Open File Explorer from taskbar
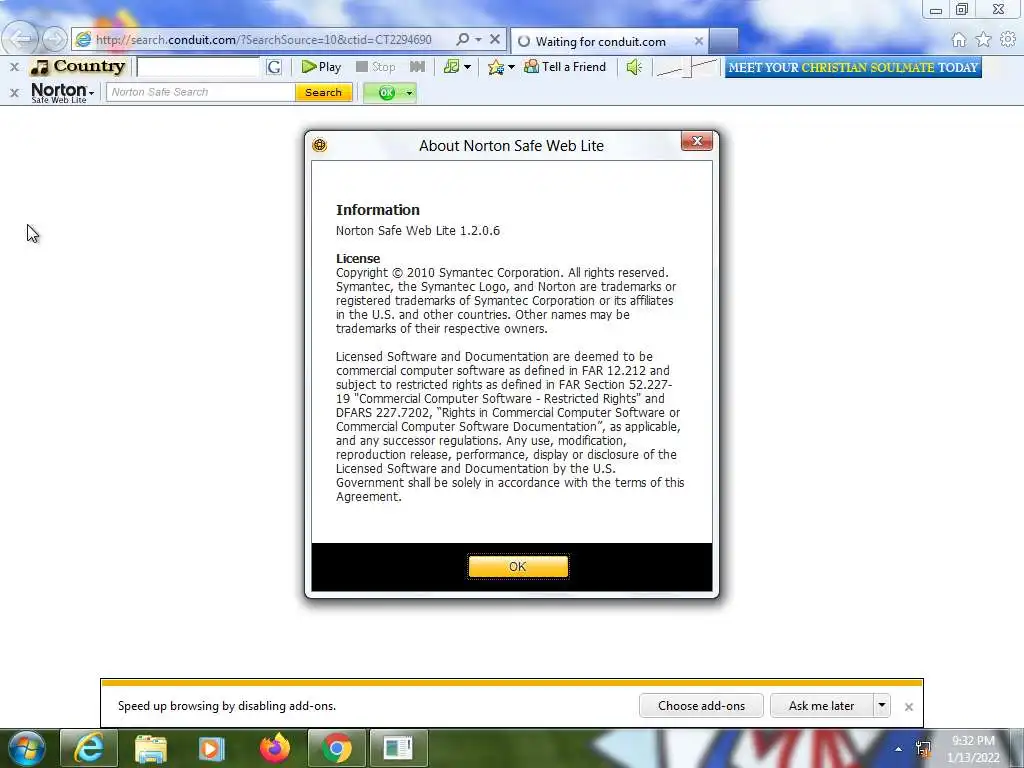 pos(150,748)
